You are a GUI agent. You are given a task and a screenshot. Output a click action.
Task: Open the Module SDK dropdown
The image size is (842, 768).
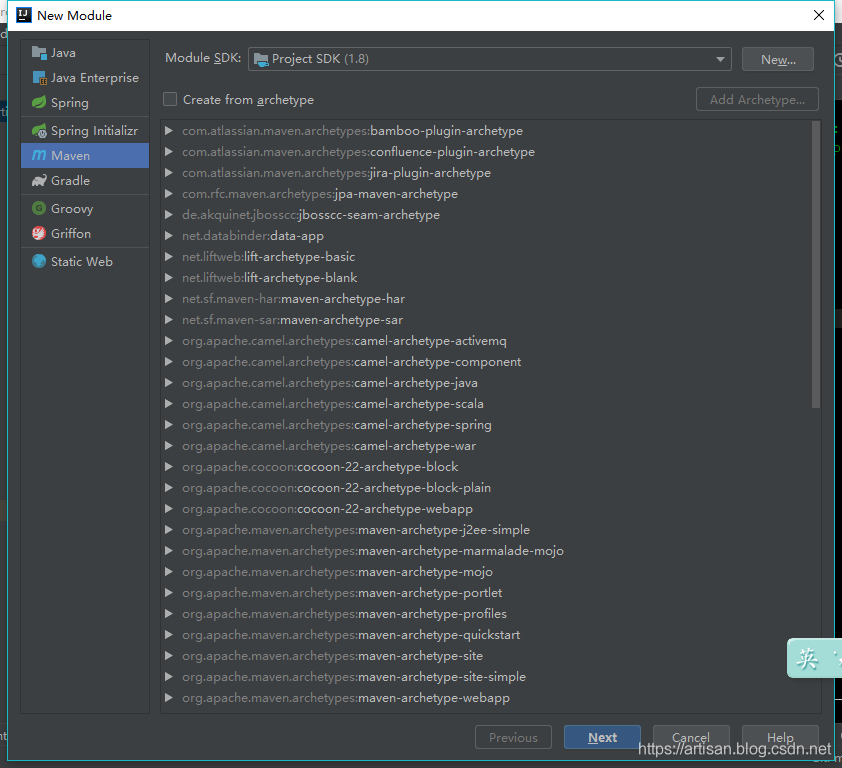490,59
